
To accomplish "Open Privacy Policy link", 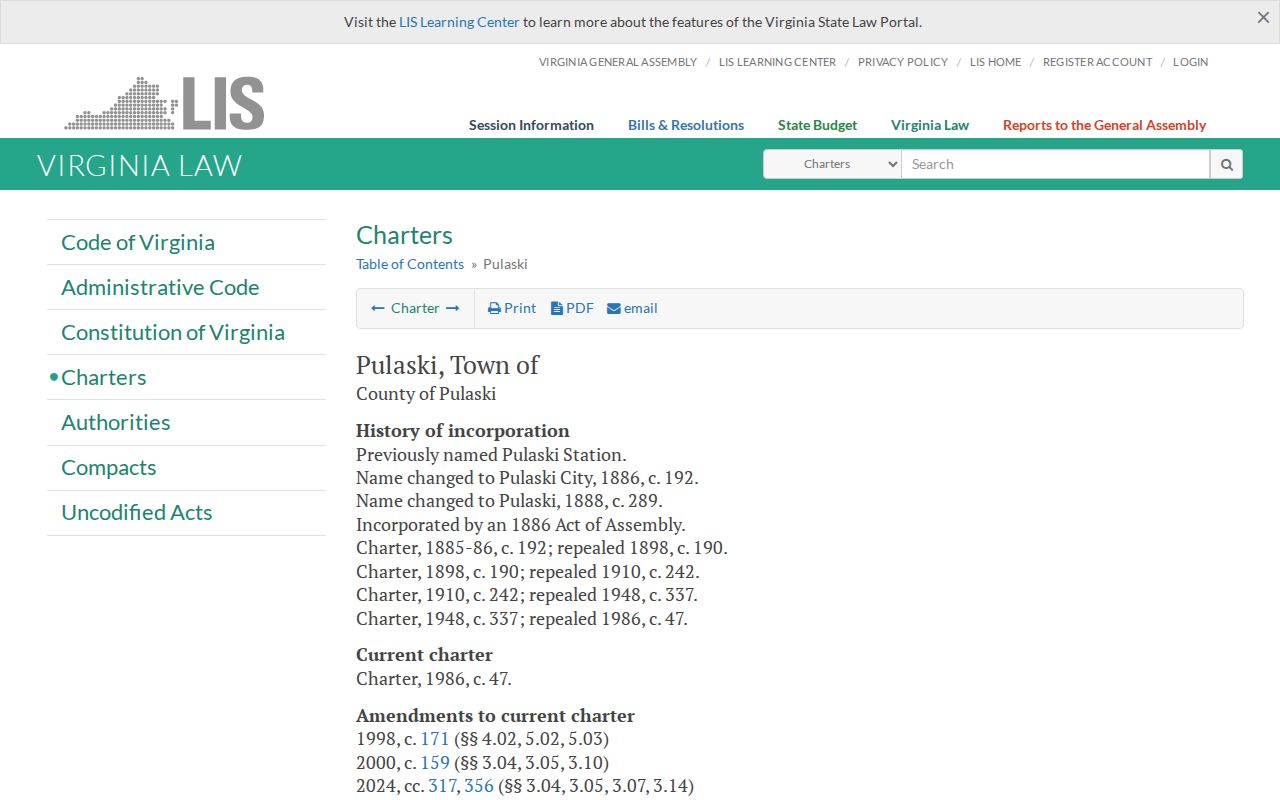I will pos(903,62).
